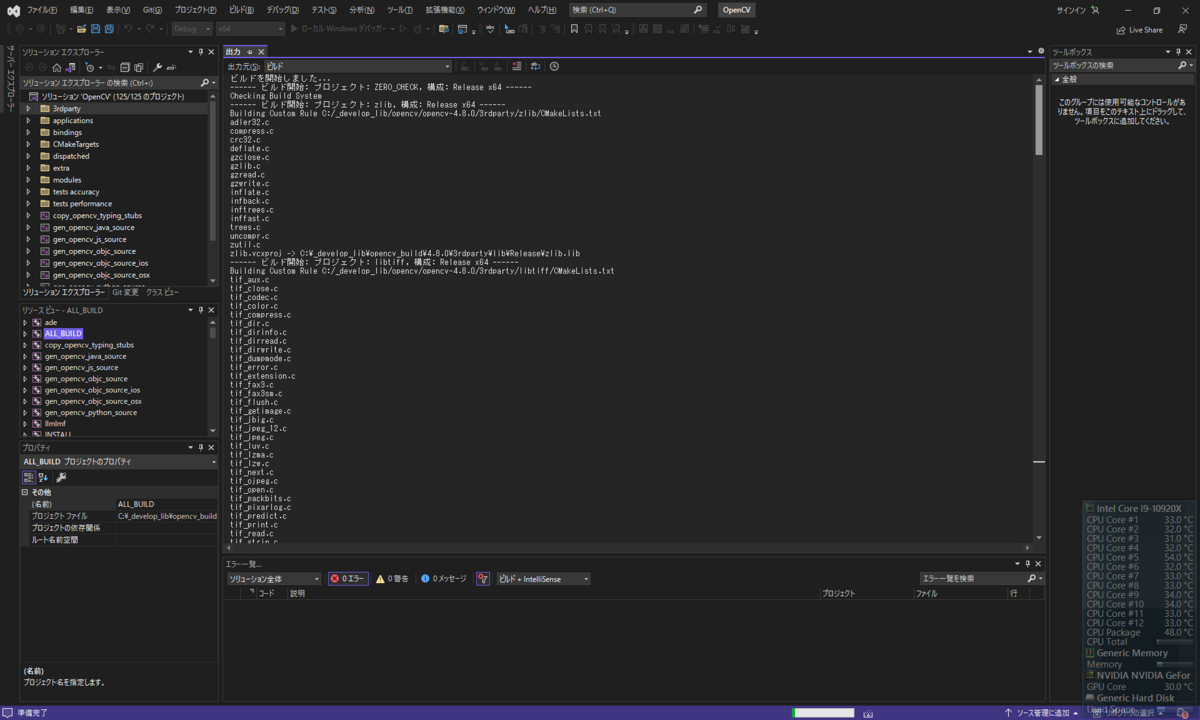Click the main 検索 (Ctrl+Q) search box
This screenshot has width=1200, height=720.
[638, 9]
